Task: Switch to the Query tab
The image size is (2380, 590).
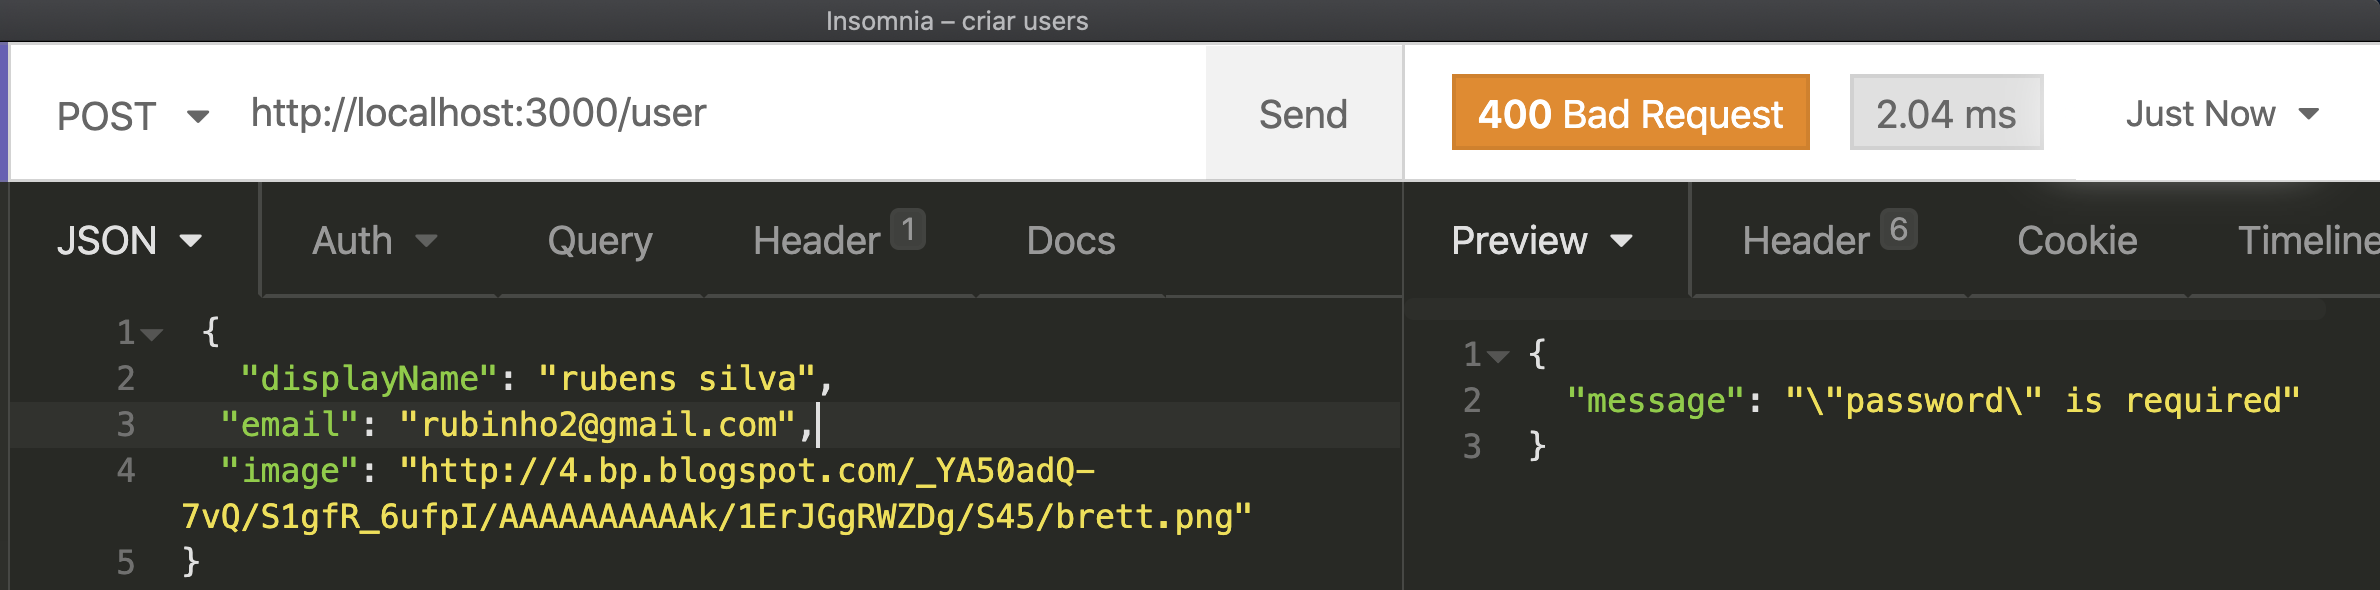Action: [x=599, y=241]
